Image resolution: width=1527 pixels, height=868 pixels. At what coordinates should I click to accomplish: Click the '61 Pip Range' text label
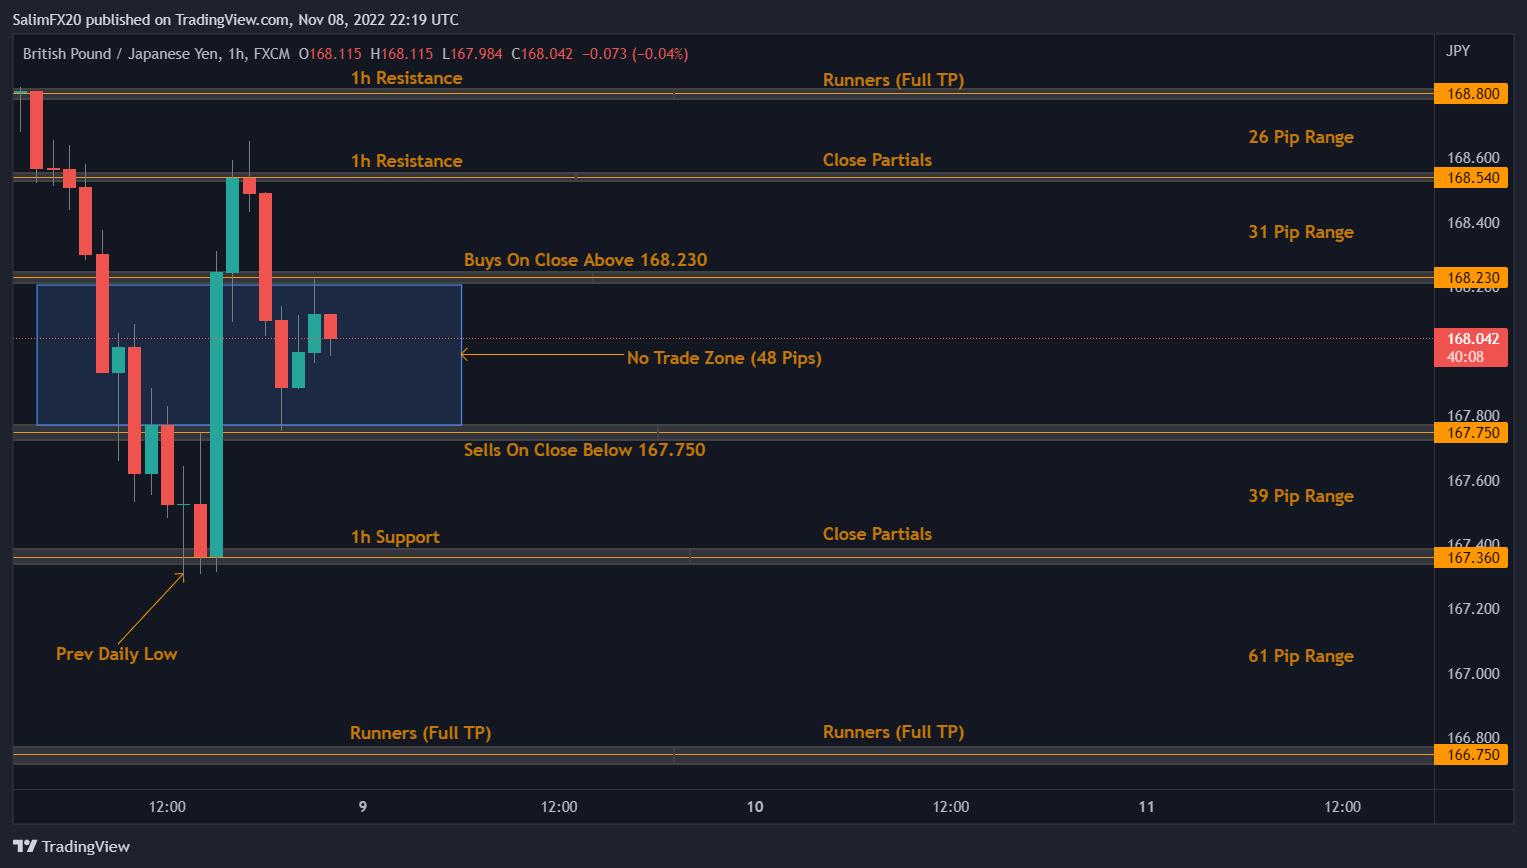click(1300, 656)
